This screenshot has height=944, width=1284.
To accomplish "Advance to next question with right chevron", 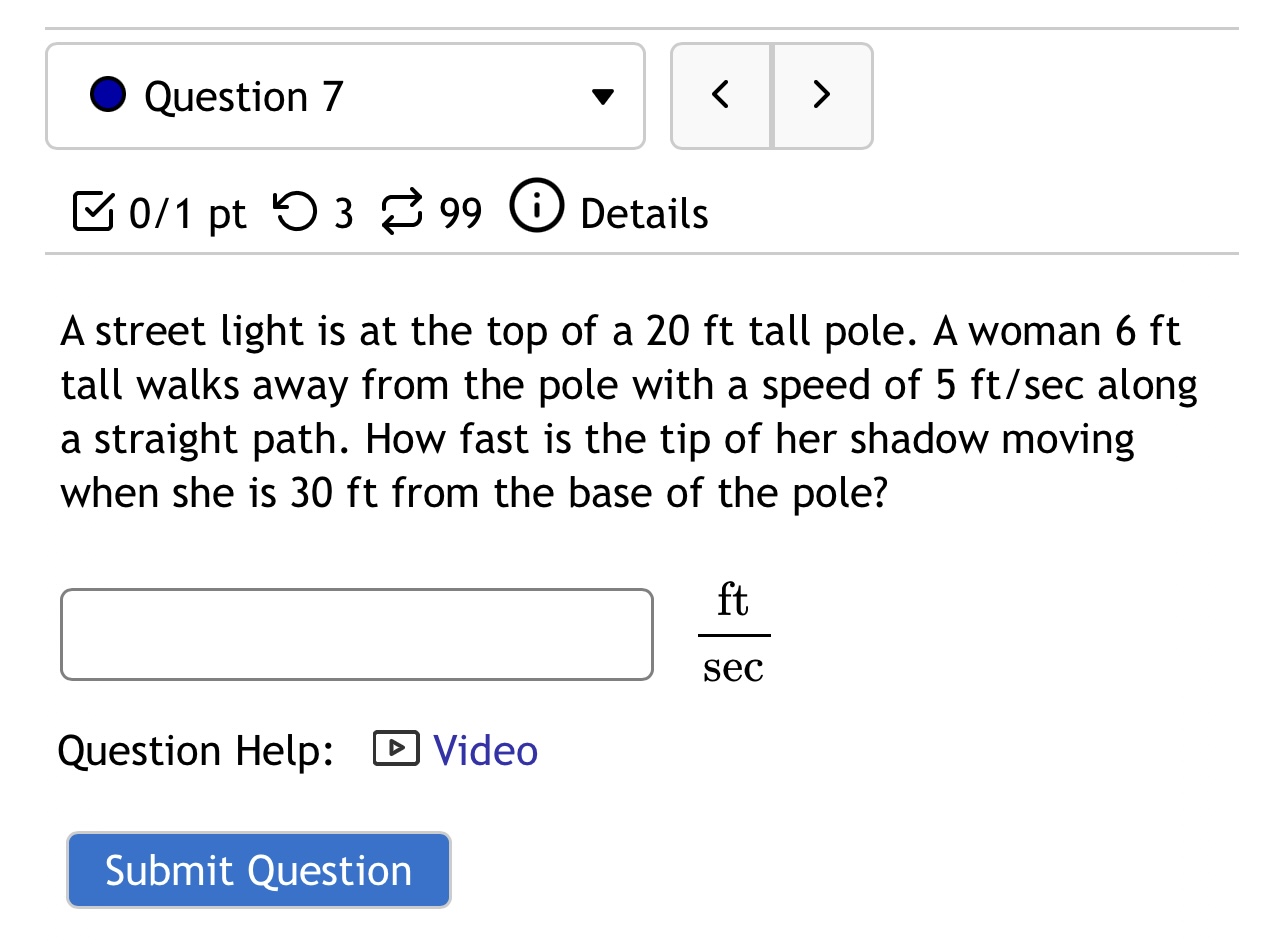I will (x=821, y=94).
